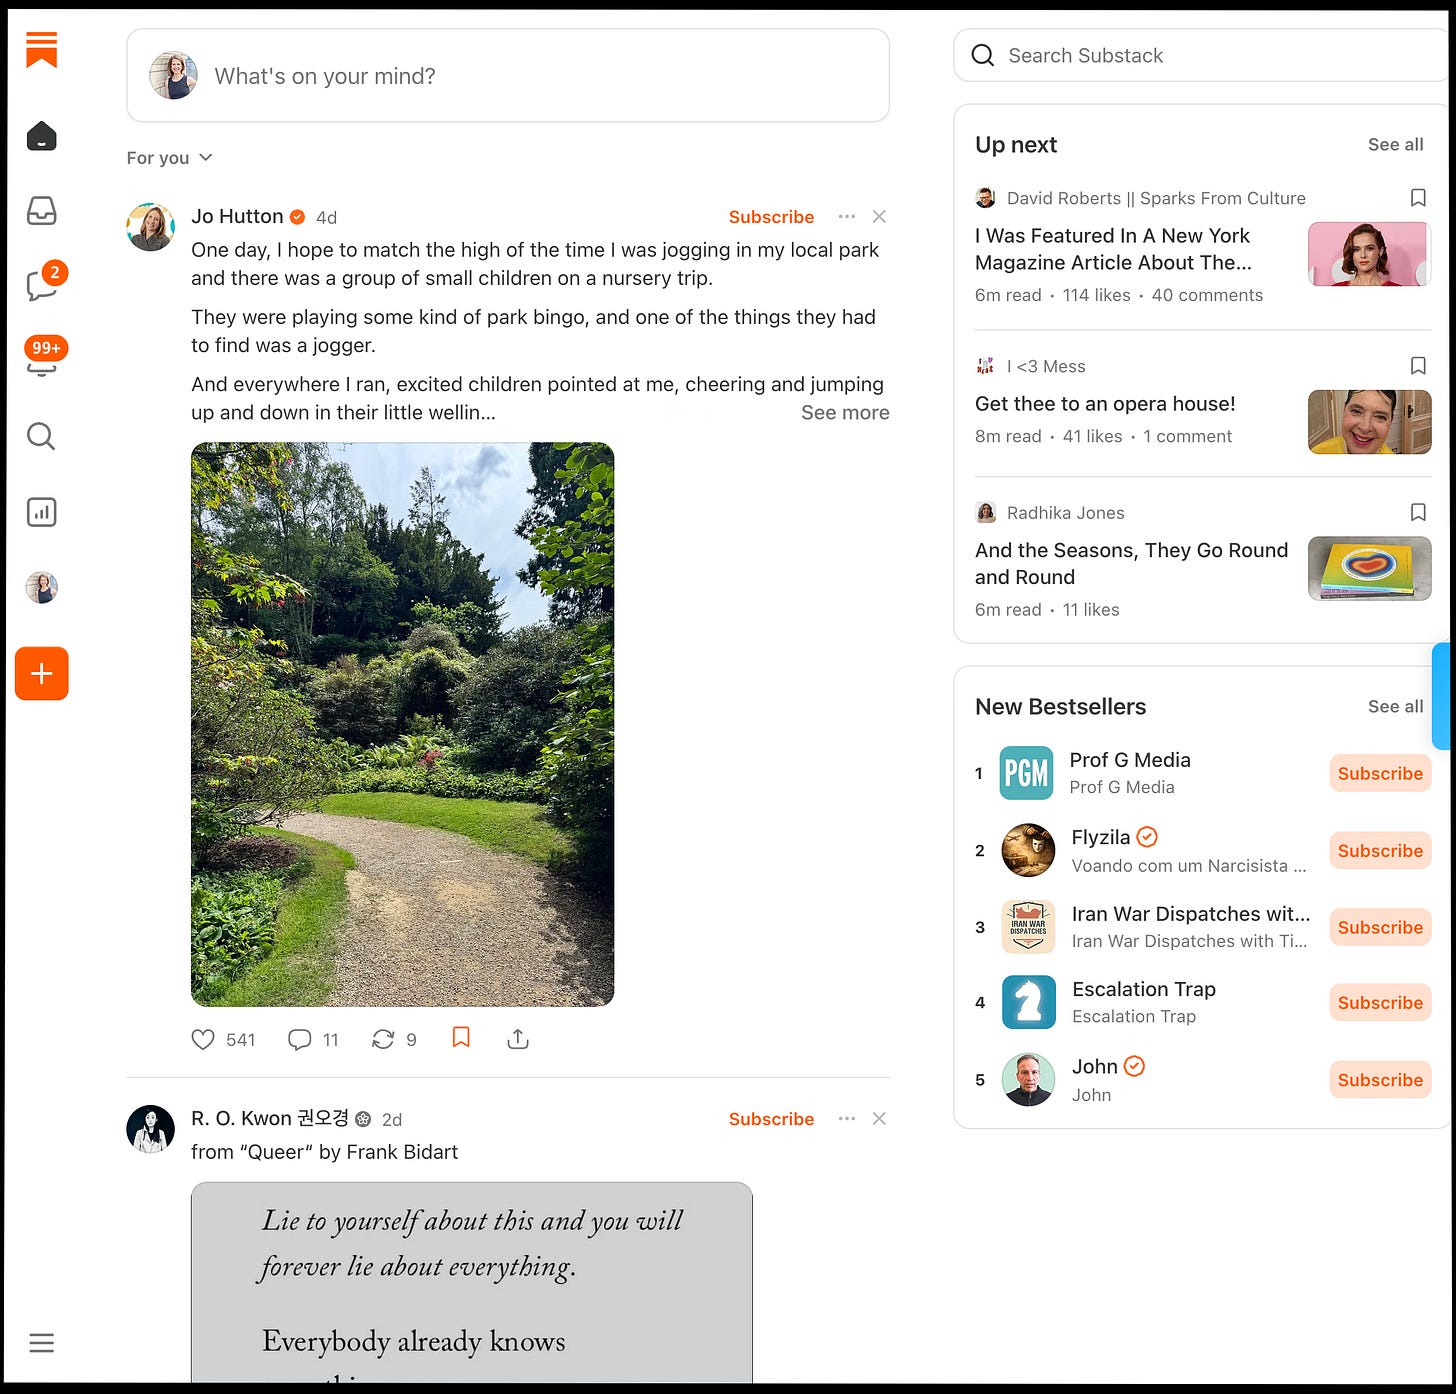Open more options on Jo Hutton's post
The width and height of the screenshot is (1456, 1394).
[x=847, y=217]
